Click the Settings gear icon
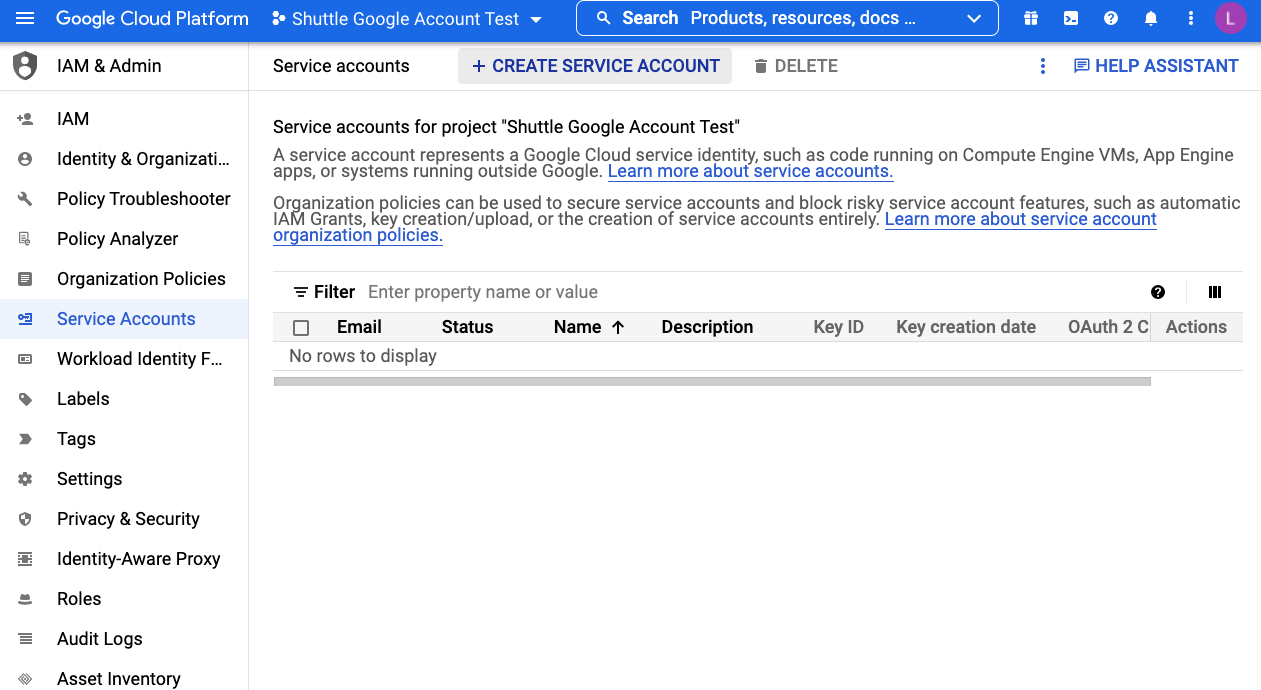The width and height of the screenshot is (1261, 690). 25,479
